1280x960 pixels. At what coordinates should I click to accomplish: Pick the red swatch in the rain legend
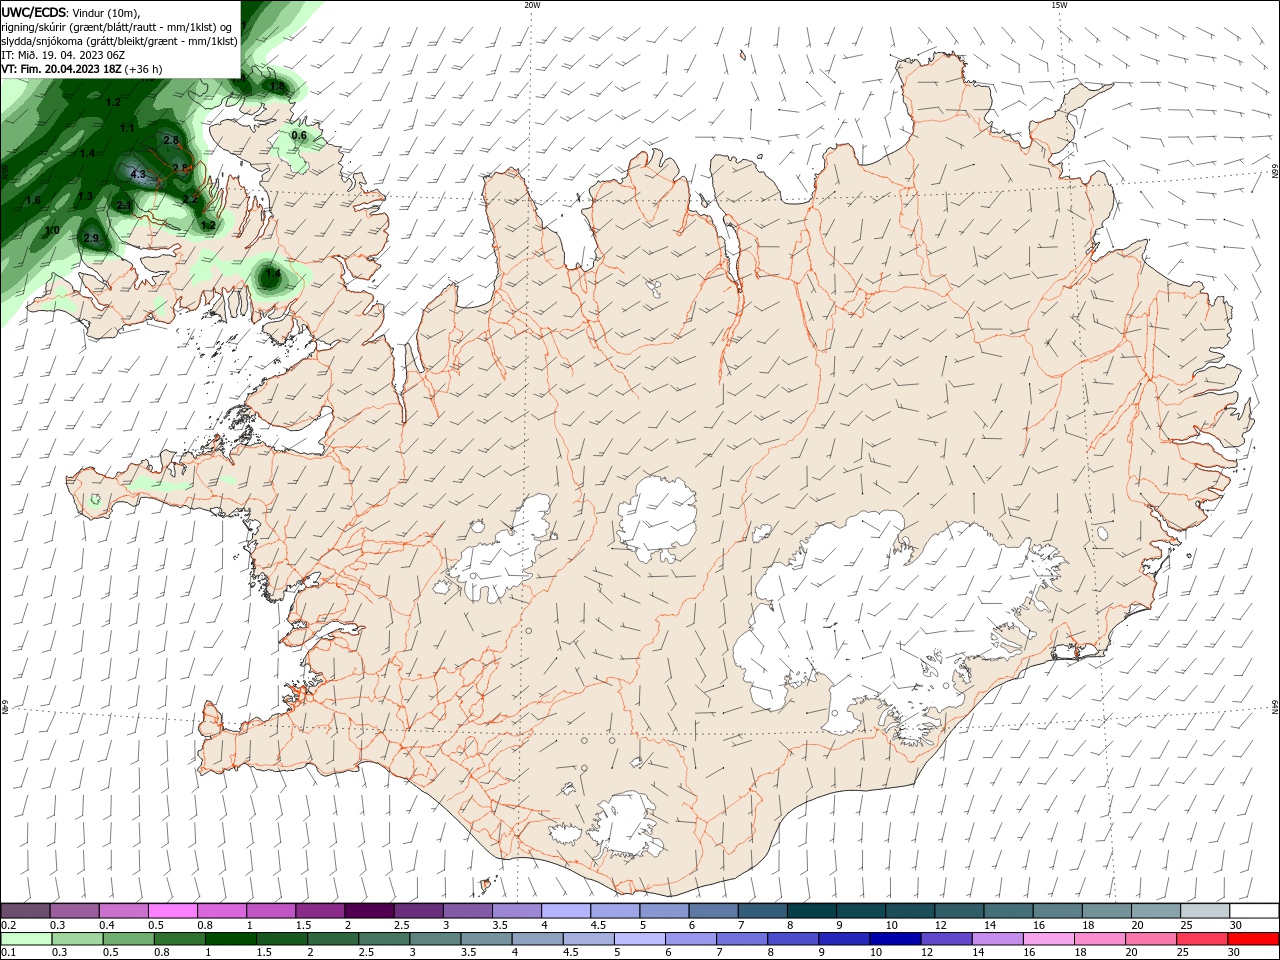click(x=1254, y=939)
